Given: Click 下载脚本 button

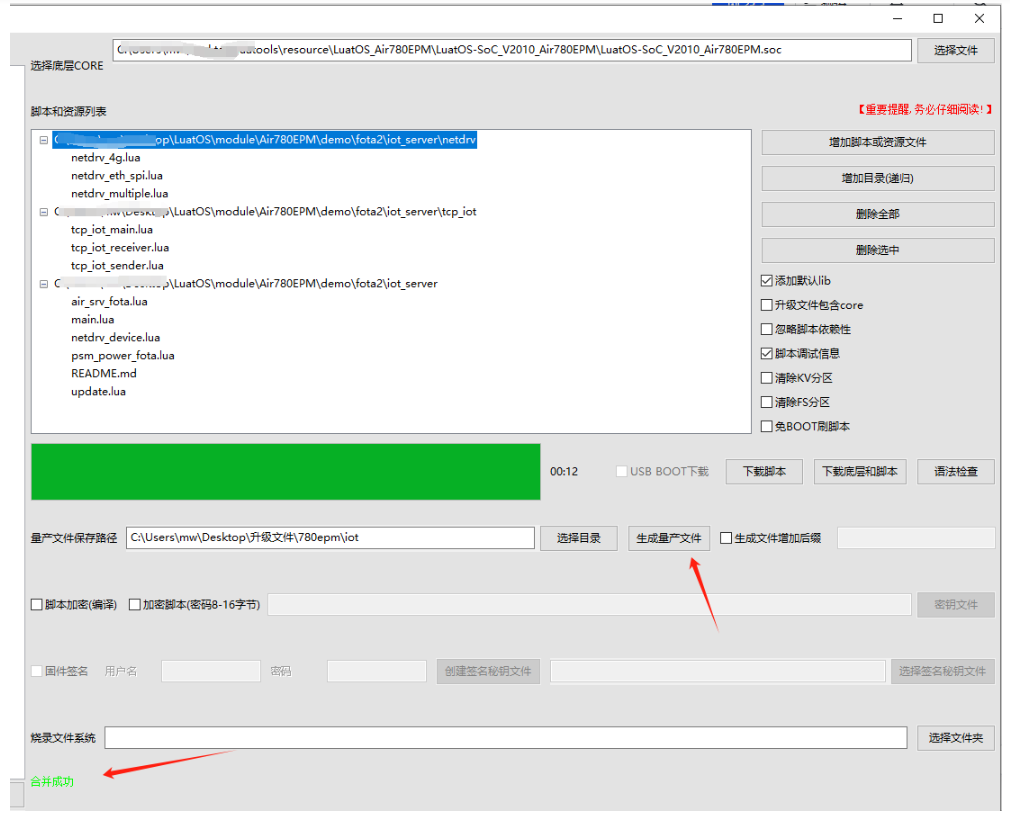Looking at the screenshot, I should pyautogui.click(x=764, y=472).
